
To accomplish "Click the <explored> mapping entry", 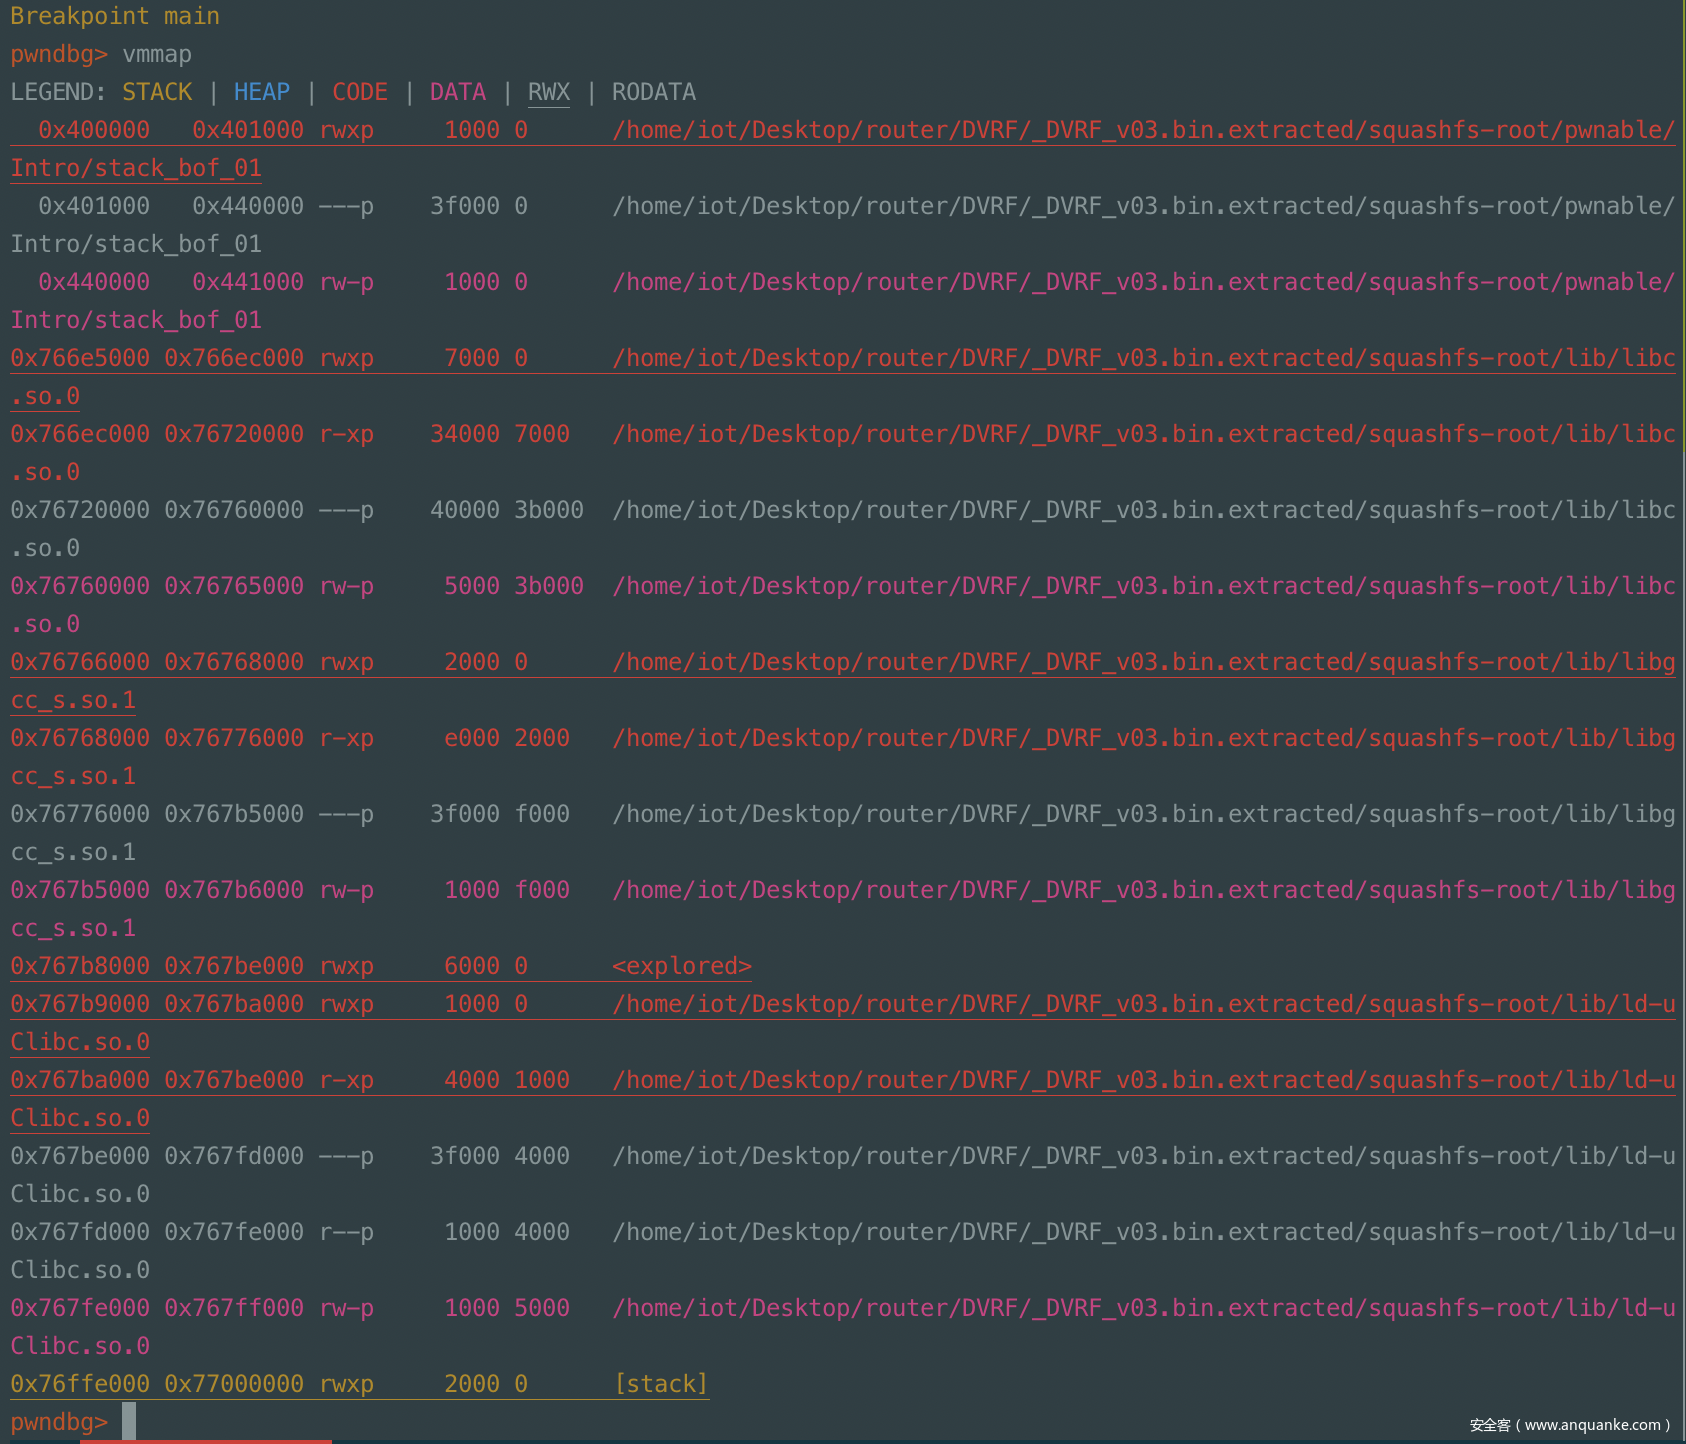I will (681, 966).
